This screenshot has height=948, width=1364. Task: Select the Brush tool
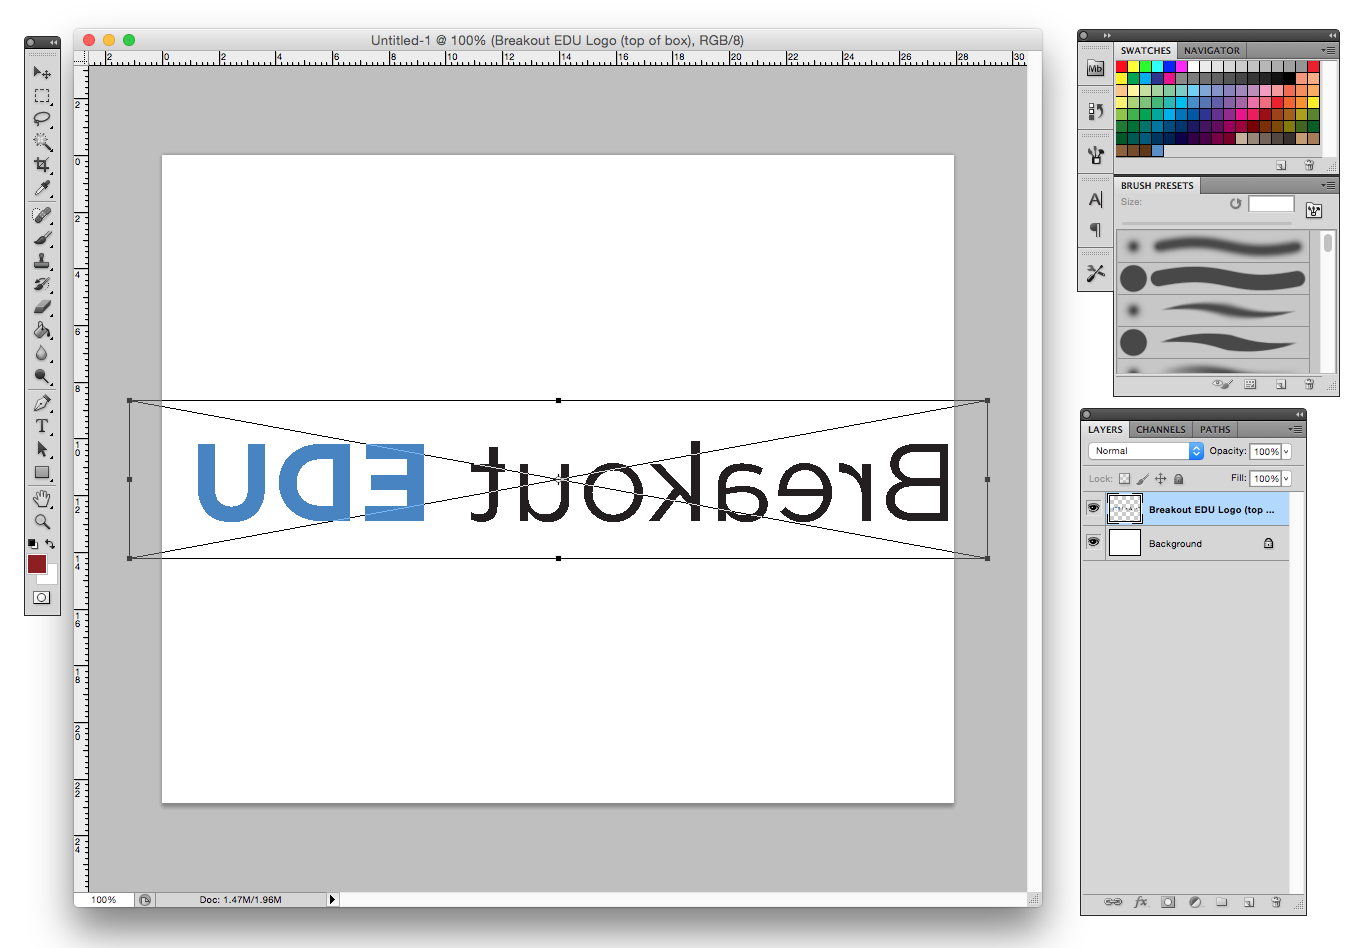click(x=41, y=238)
